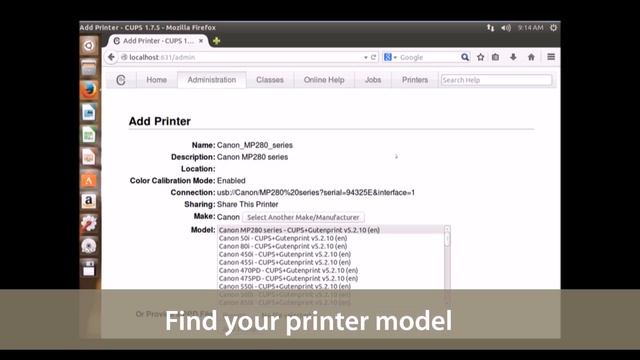Click the 9:14 AM clock in the panel
Image resolution: width=640 pixels, height=360 pixels.
click(x=530, y=28)
